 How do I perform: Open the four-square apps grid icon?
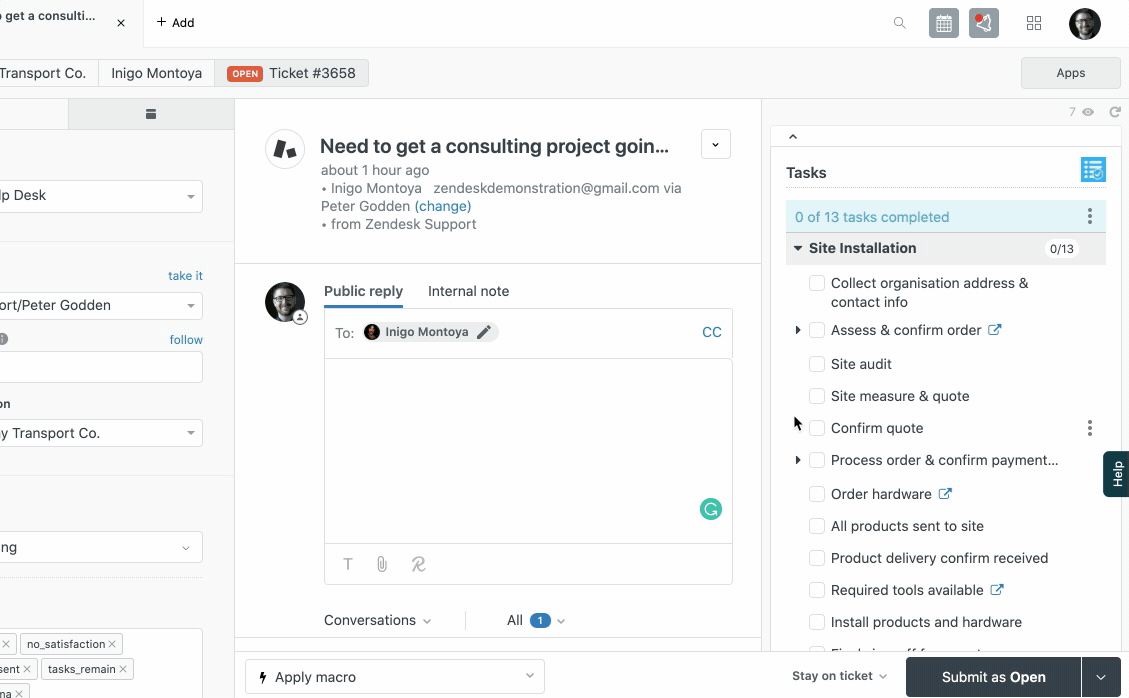tap(1033, 22)
